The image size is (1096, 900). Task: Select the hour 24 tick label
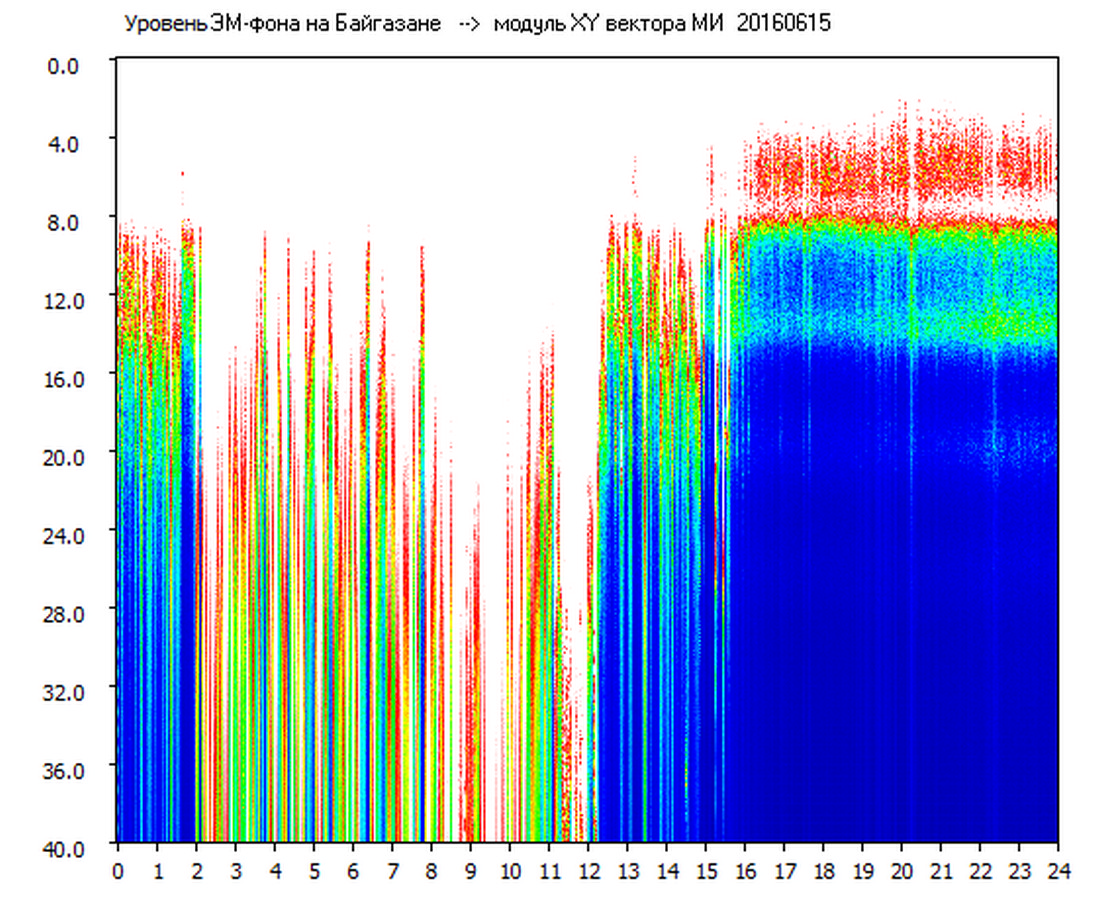click(x=1057, y=871)
